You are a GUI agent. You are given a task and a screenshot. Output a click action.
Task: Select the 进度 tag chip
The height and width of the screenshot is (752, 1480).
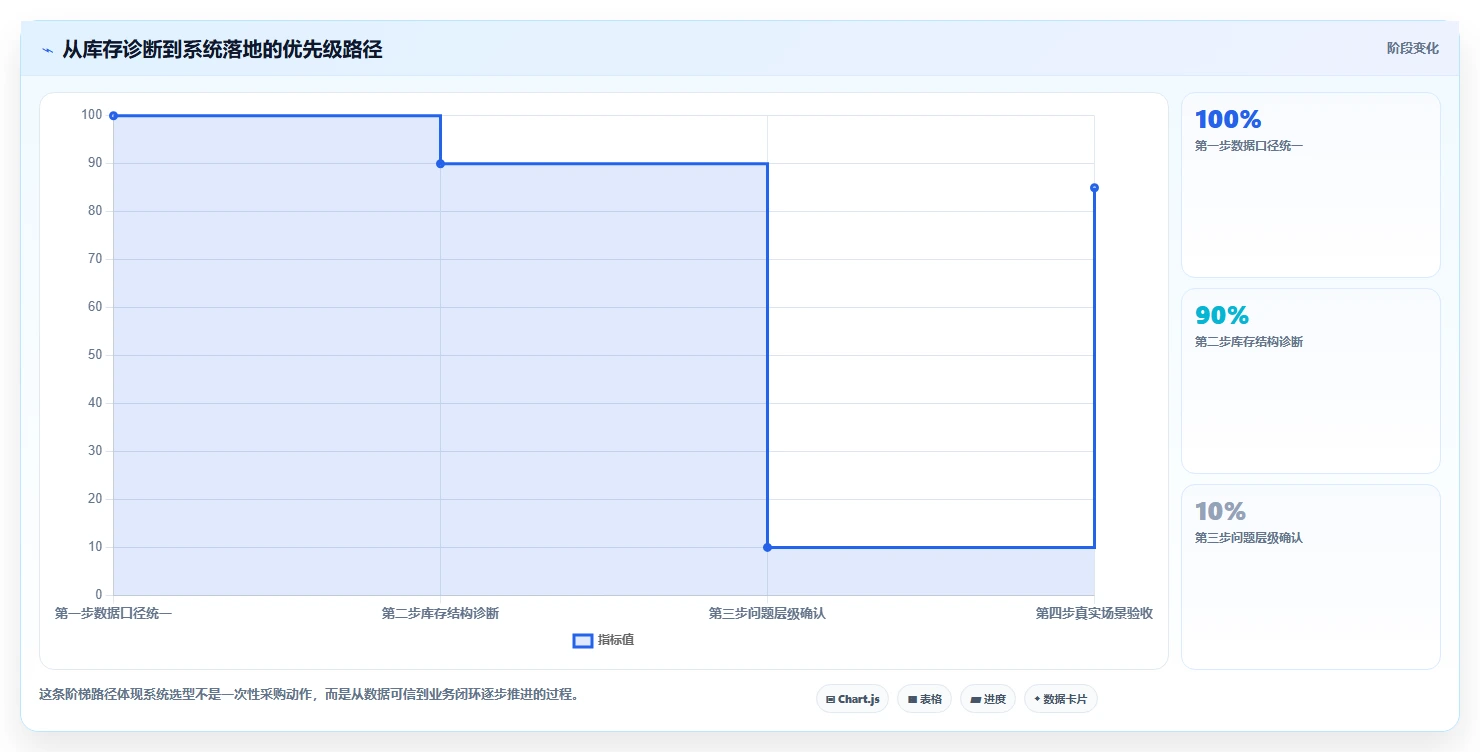tap(988, 699)
